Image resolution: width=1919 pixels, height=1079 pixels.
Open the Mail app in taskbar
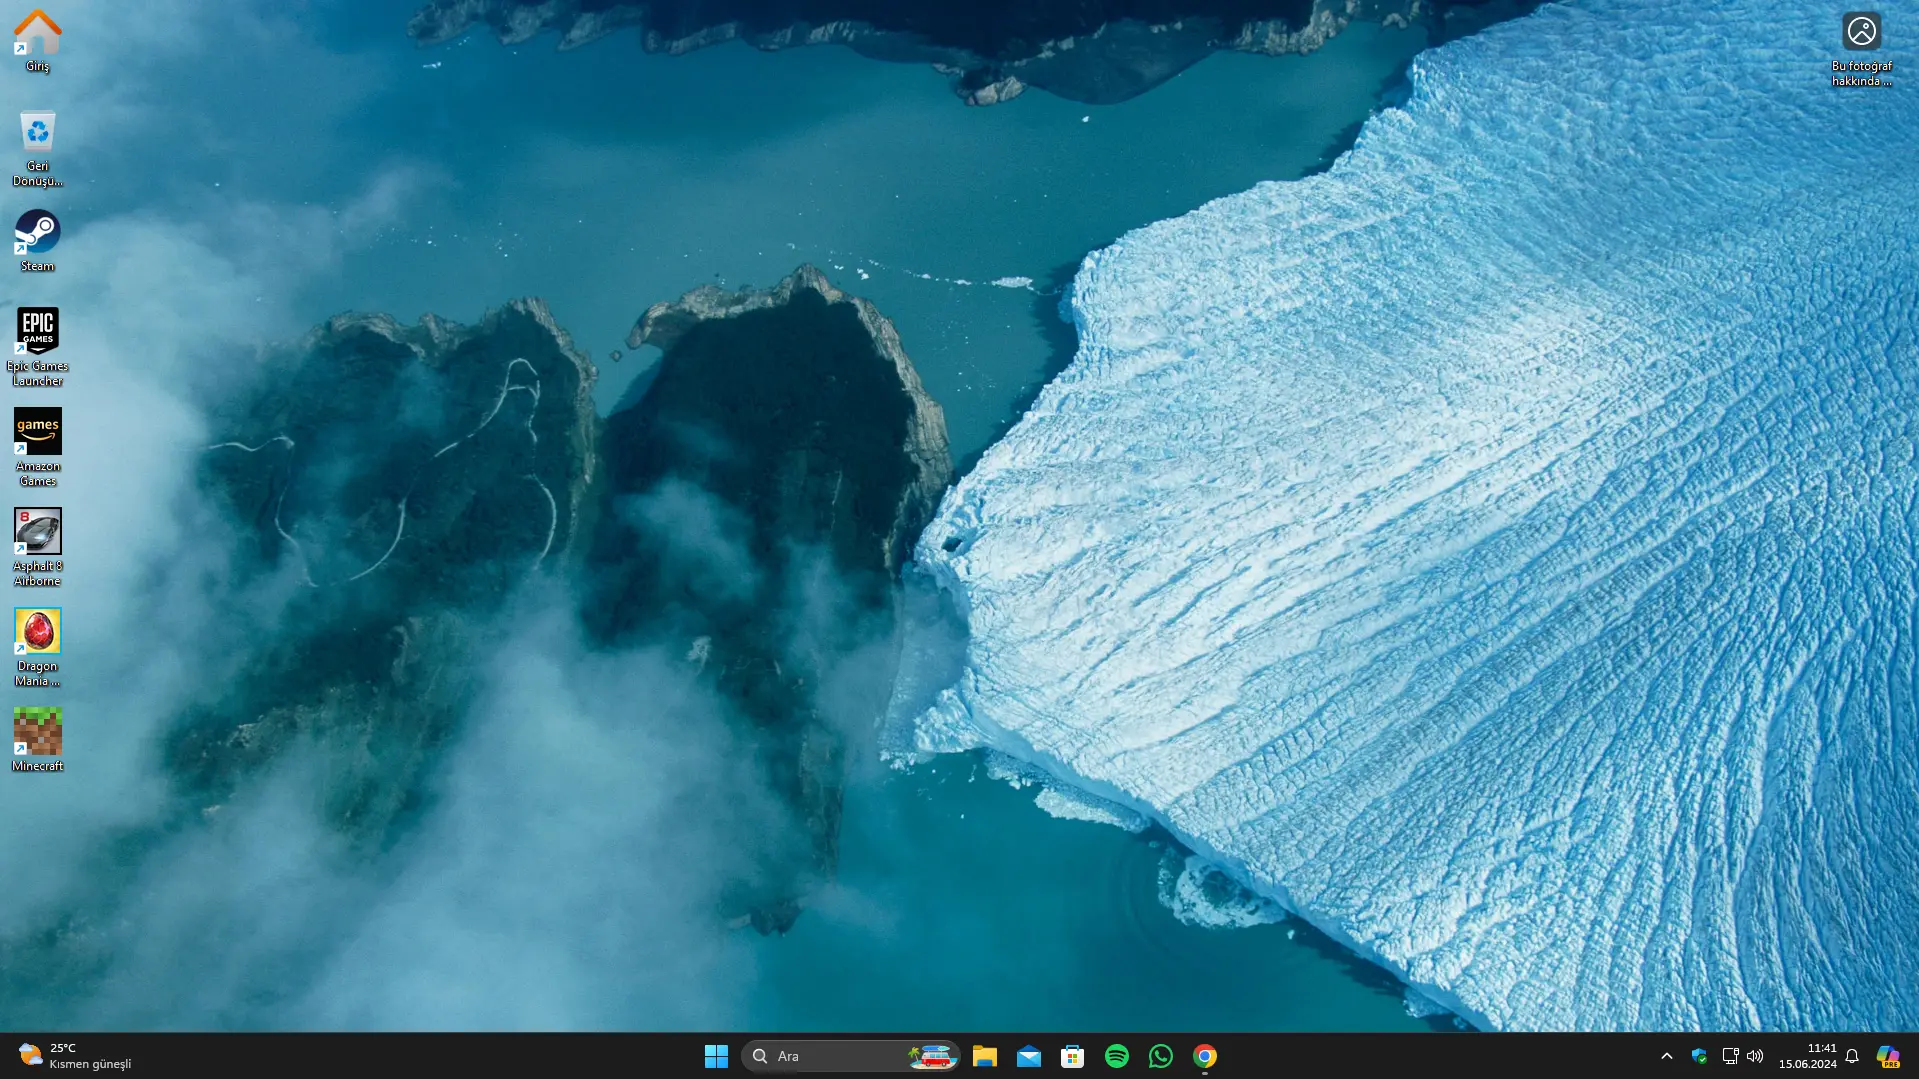[1028, 1056]
